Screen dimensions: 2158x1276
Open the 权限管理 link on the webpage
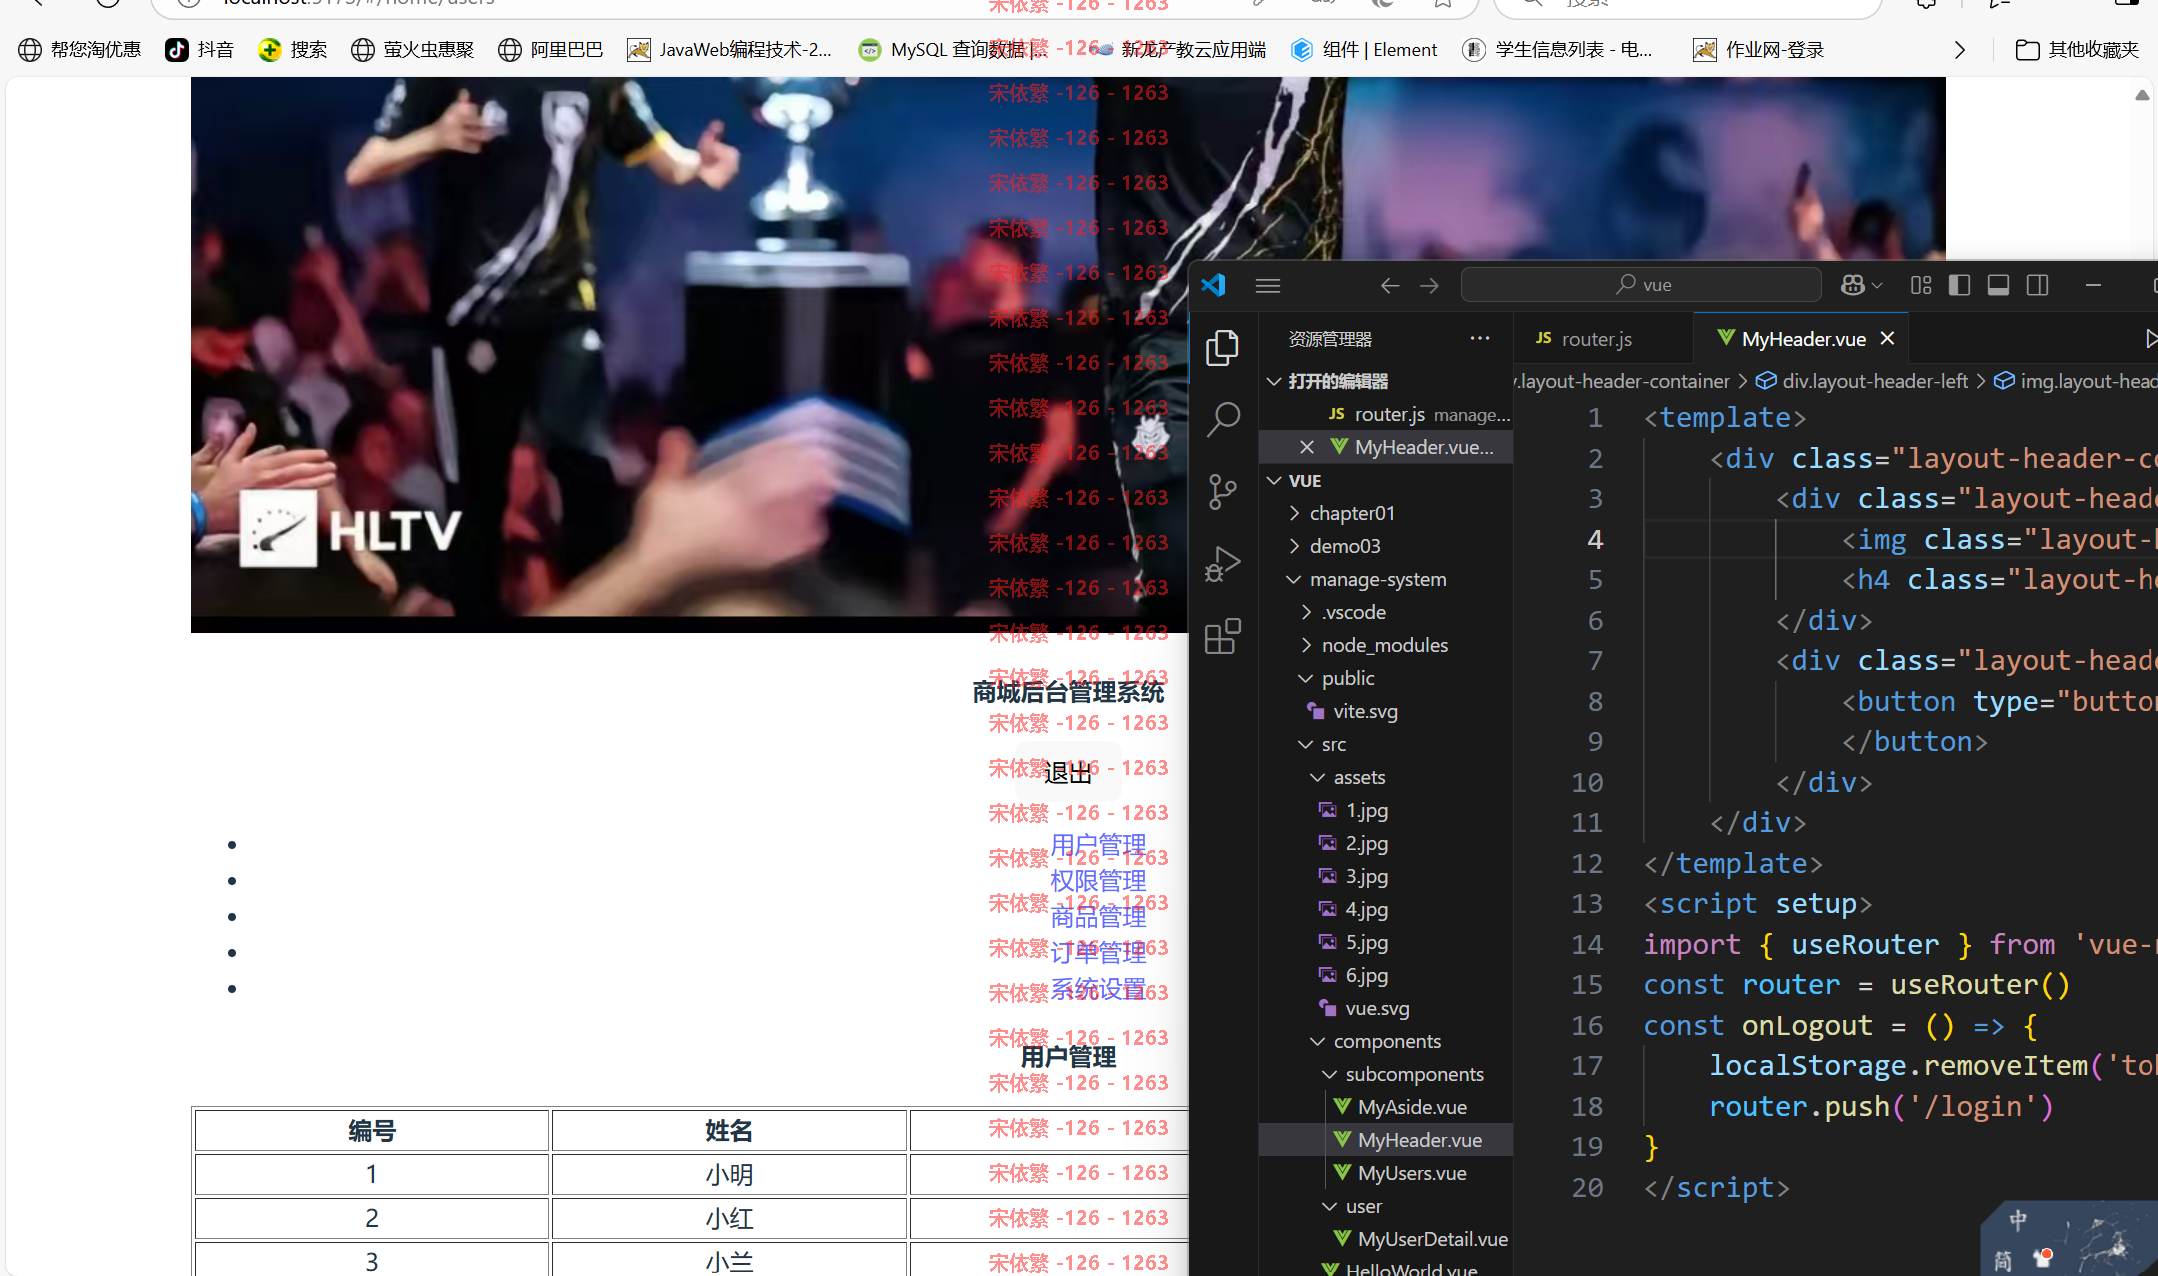point(1098,881)
